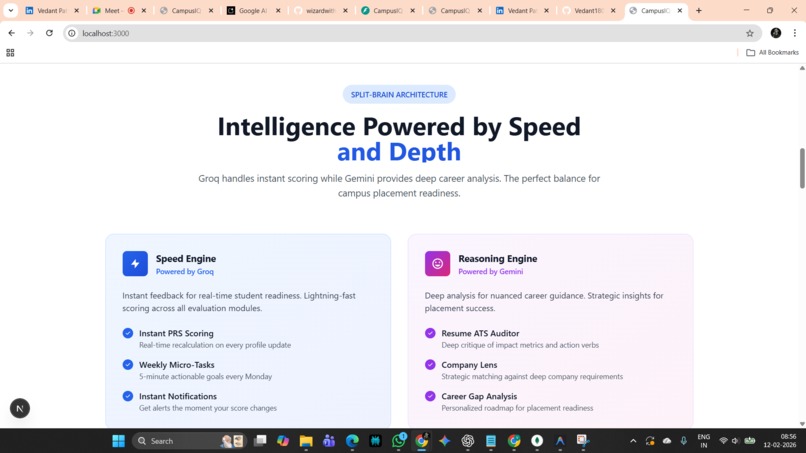The height and width of the screenshot is (453, 806).
Task: Click the Powered by Groq link
Action: [185, 271]
